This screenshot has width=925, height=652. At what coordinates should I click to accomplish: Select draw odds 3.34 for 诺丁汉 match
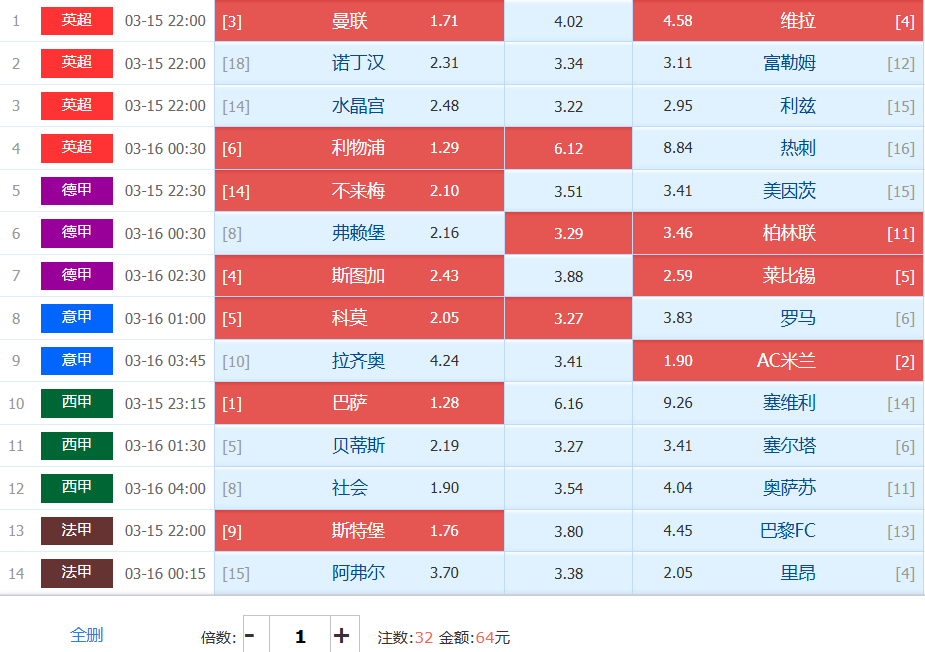click(x=568, y=64)
